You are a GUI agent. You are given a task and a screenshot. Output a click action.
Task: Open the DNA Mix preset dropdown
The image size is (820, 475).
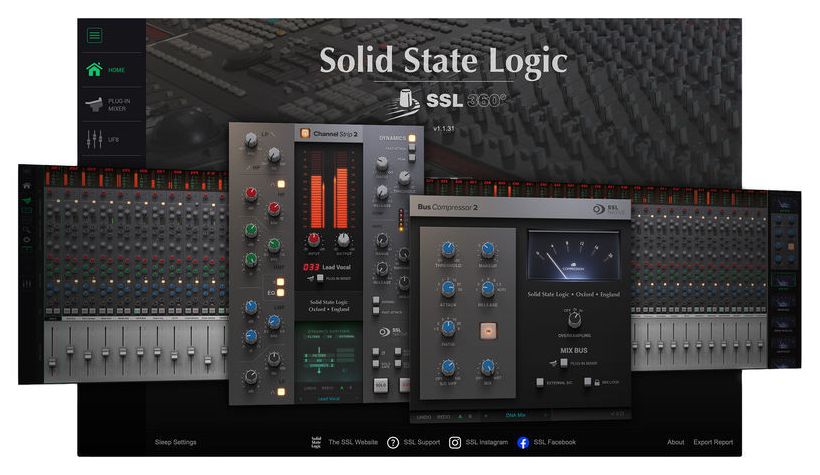[516, 415]
